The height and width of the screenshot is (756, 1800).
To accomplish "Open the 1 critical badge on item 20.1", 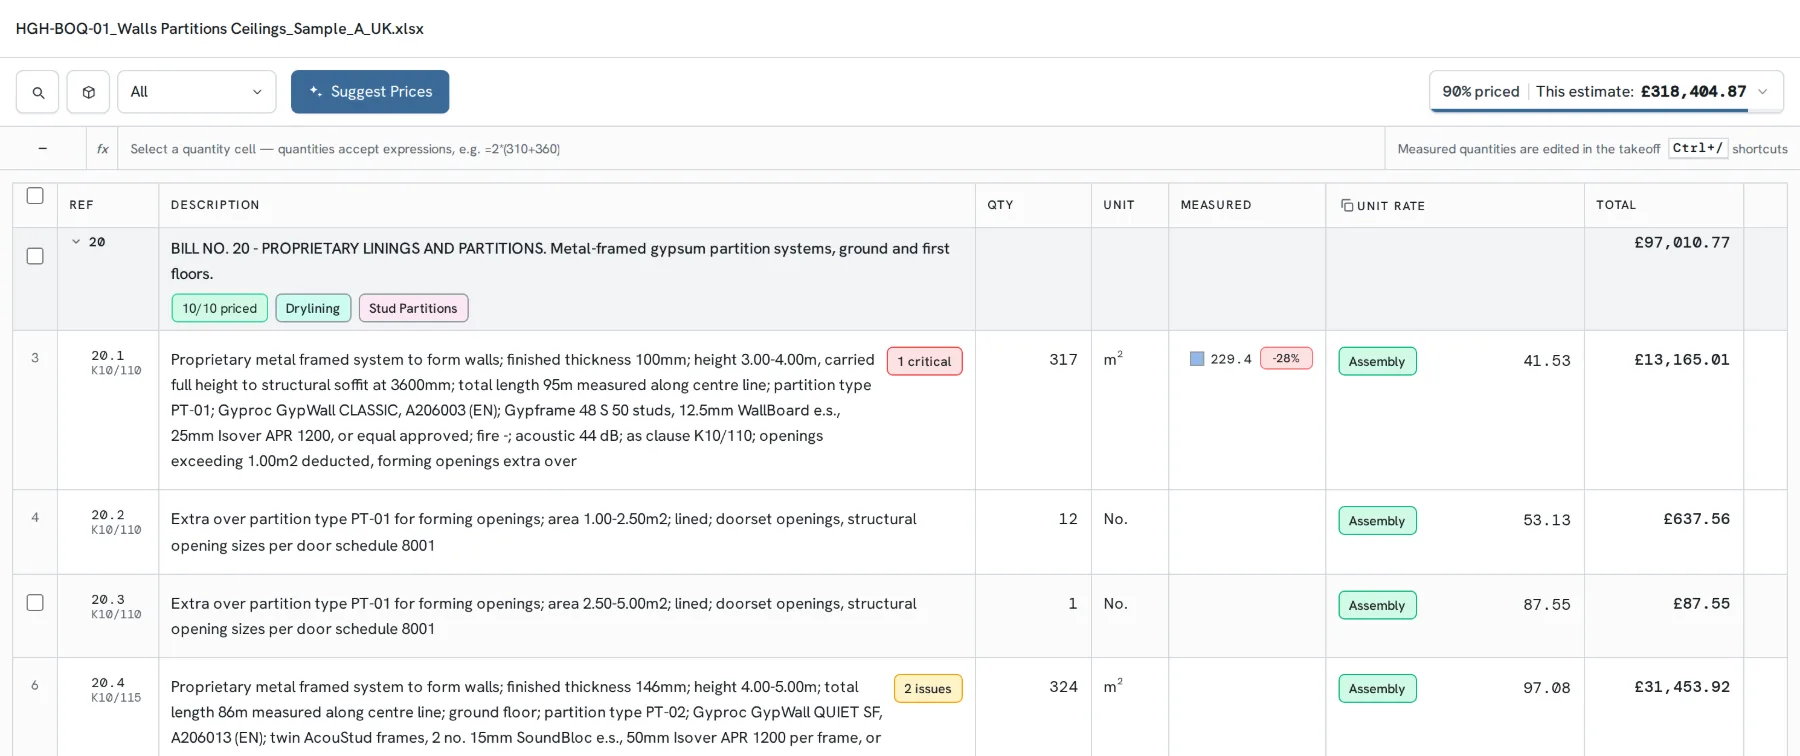I will click(x=925, y=361).
